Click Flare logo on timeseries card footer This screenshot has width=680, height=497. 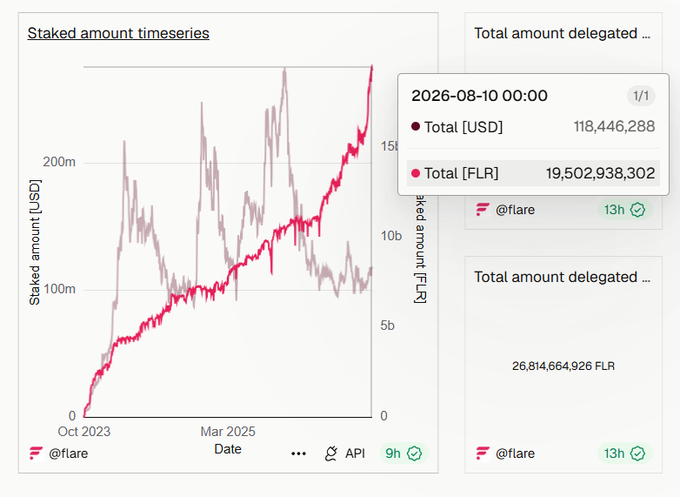pyautogui.click(x=36, y=453)
